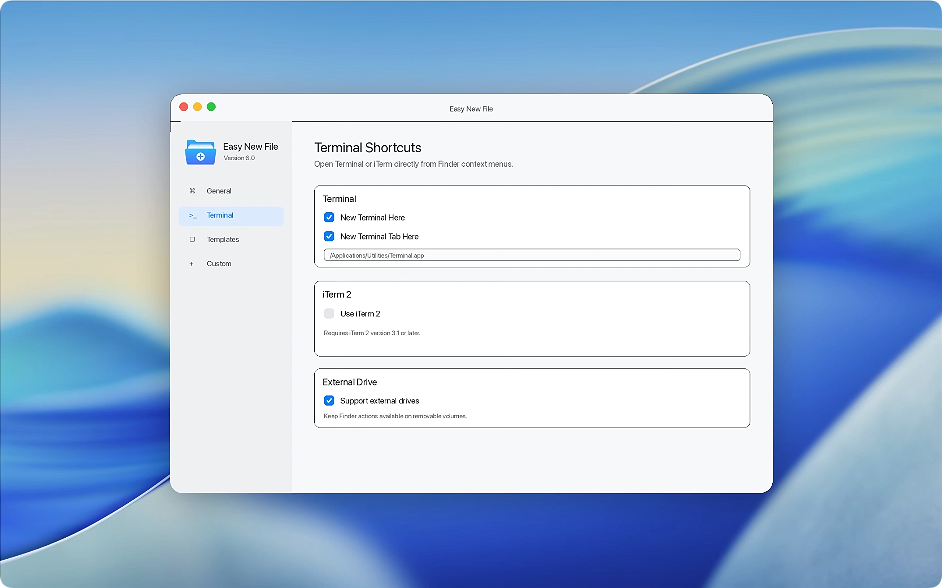Click the Easy New File window title

point(471,109)
